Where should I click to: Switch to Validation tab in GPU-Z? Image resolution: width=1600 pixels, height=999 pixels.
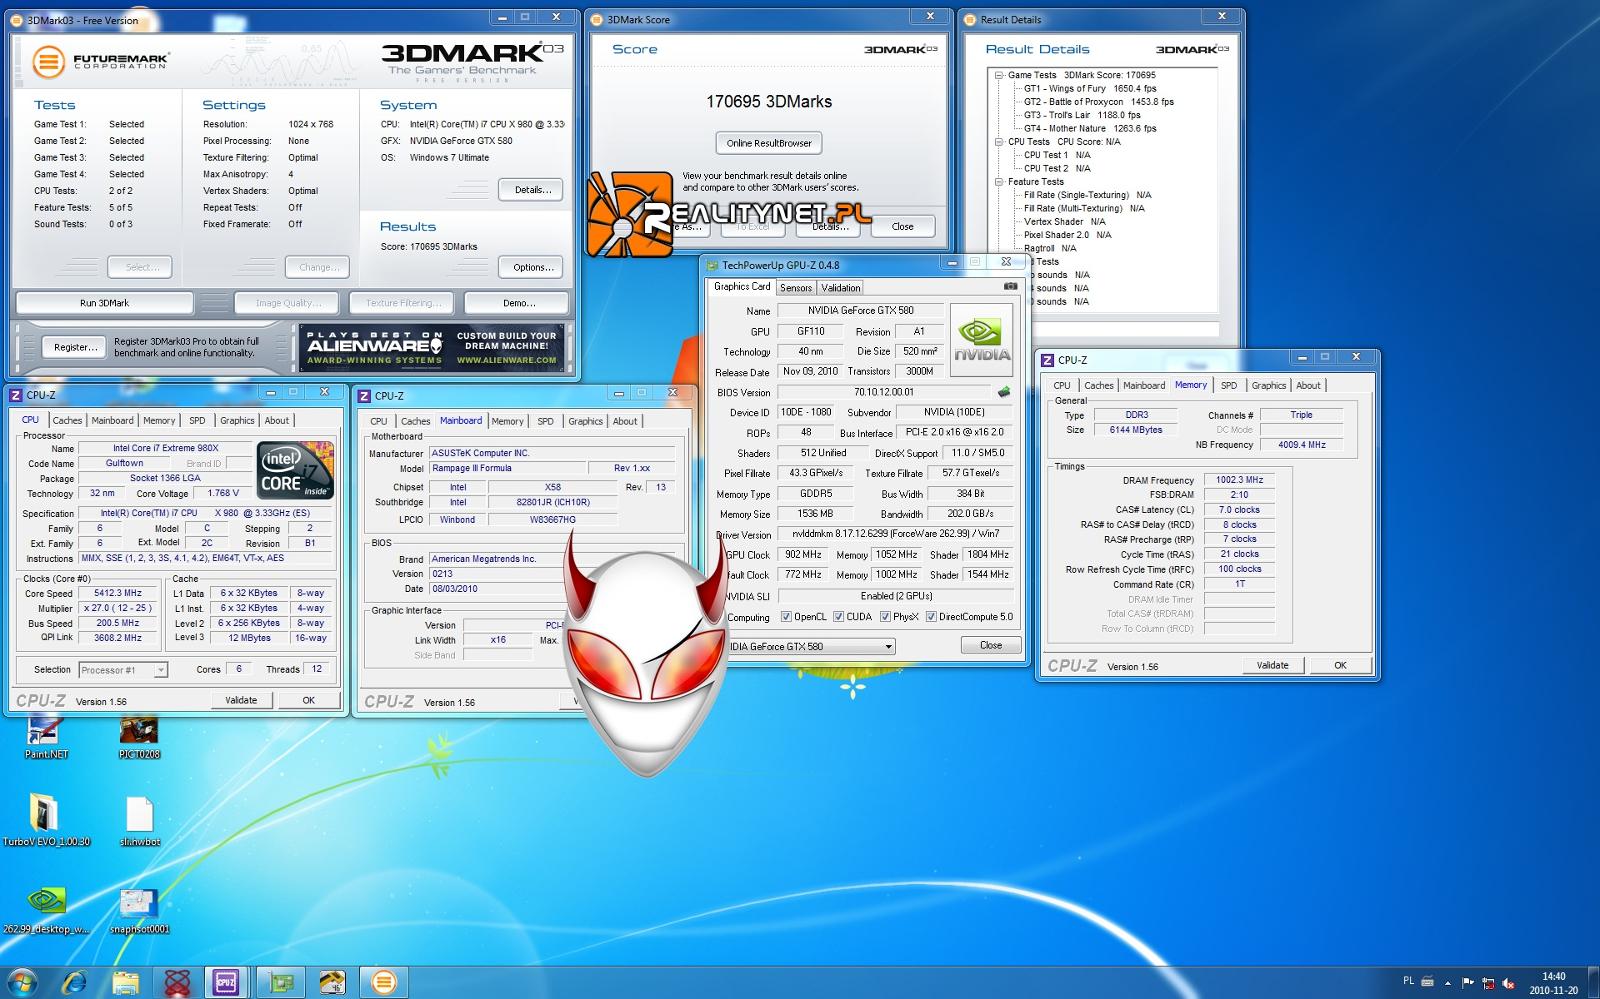pos(841,288)
